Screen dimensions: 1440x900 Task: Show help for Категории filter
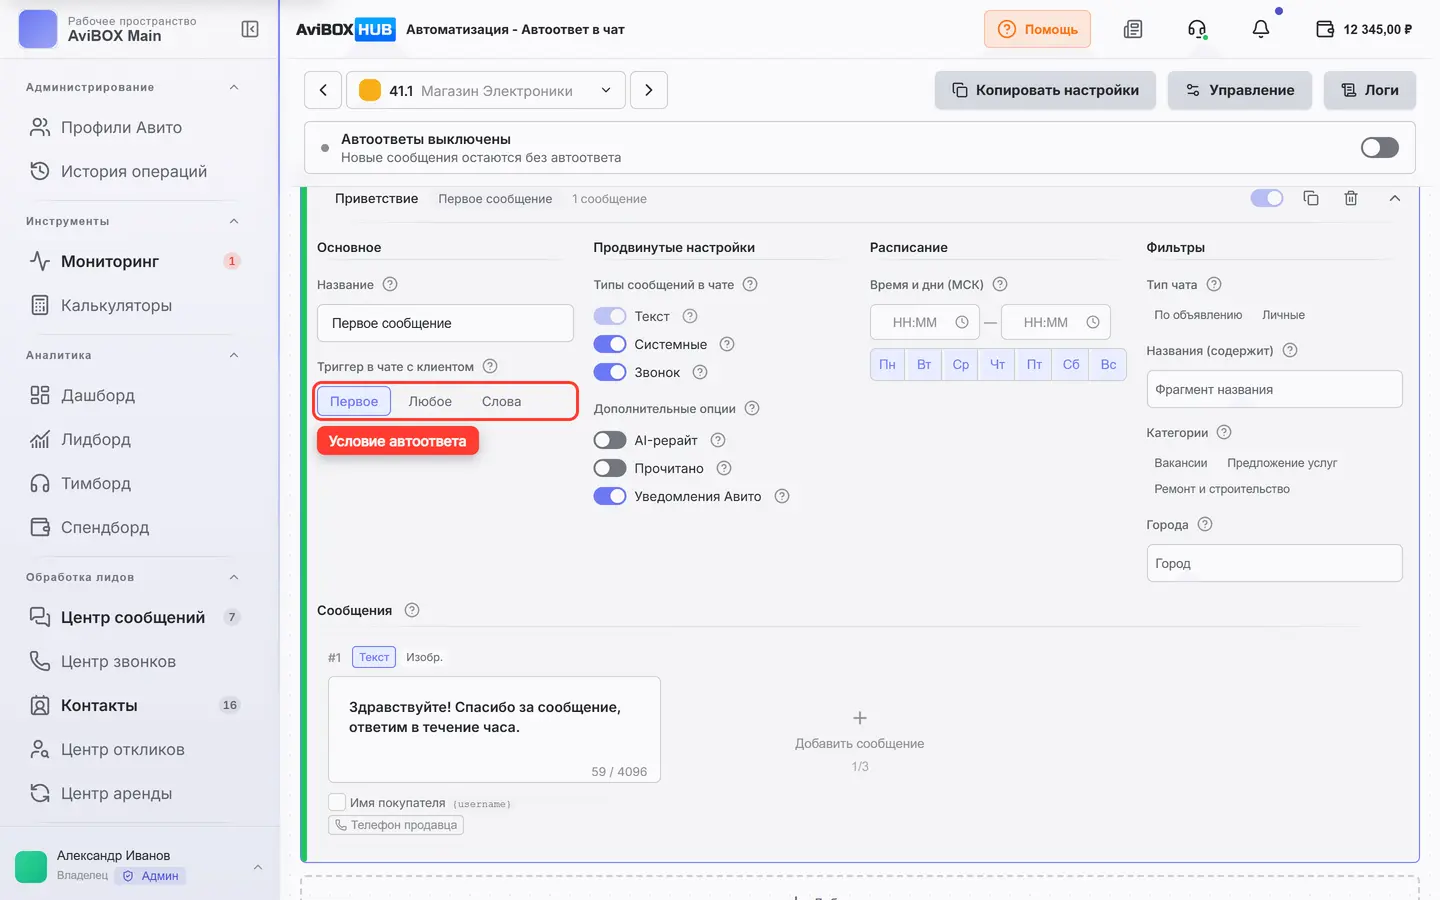pos(1224,432)
